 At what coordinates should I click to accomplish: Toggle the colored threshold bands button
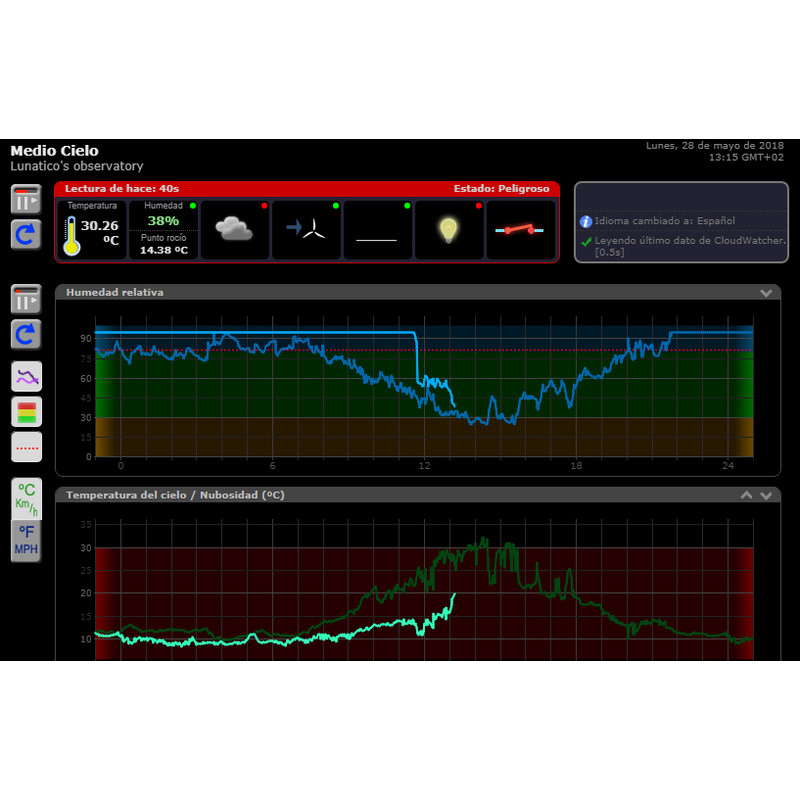point(26,411)
